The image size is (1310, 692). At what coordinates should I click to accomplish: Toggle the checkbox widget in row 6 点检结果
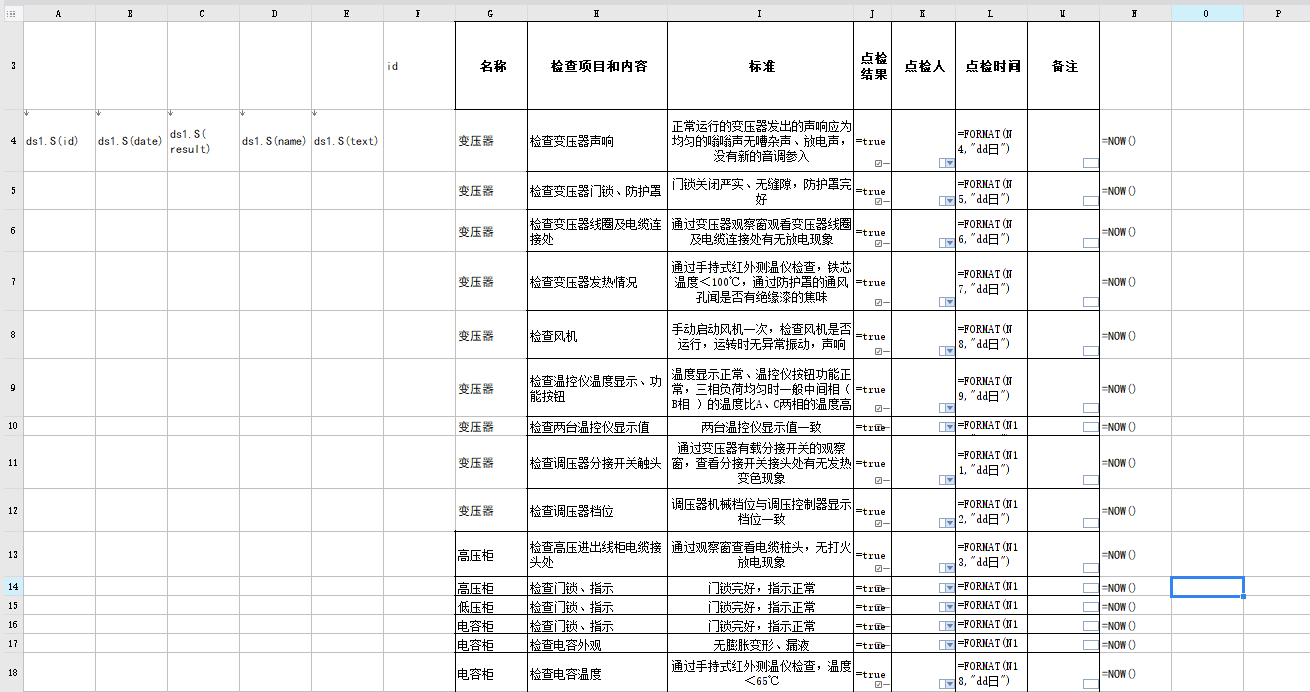[878, 243]
